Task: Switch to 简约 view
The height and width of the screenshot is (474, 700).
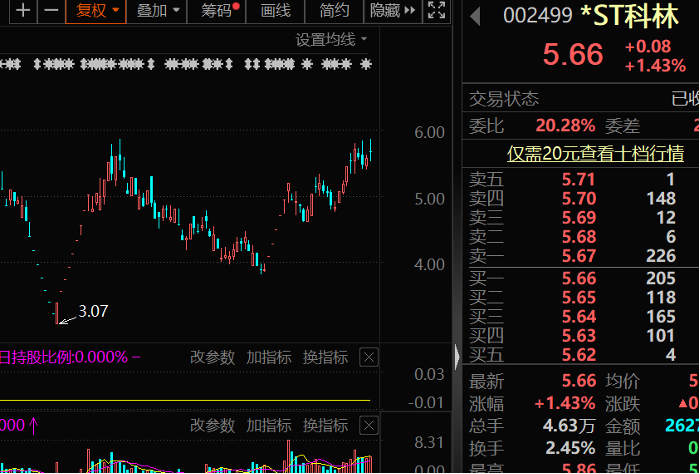Action: coord(334,11)
